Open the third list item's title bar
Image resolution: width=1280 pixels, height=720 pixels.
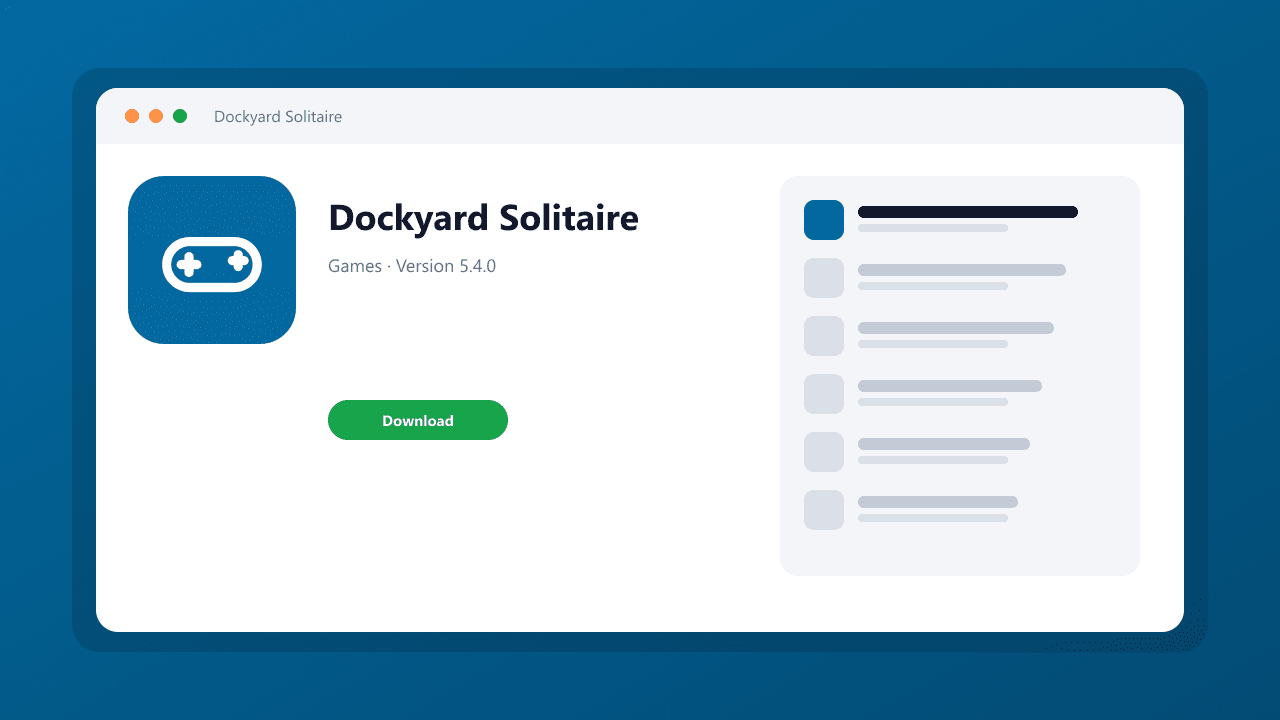956,328
